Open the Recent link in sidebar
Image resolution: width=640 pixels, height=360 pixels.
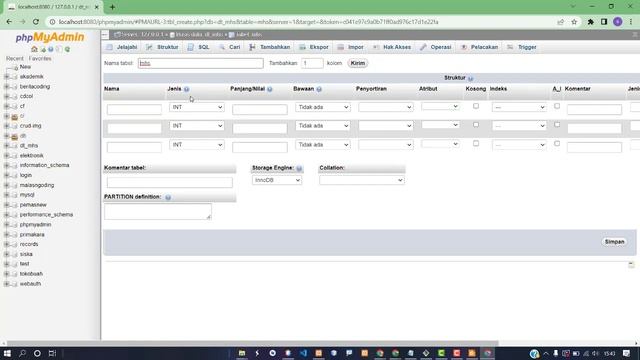[15, 59]
